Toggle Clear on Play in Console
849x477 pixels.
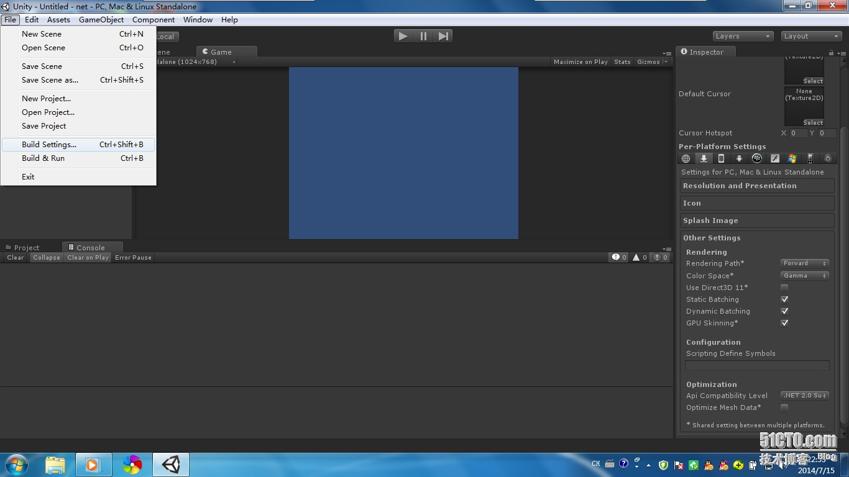[x=88, y=258]
